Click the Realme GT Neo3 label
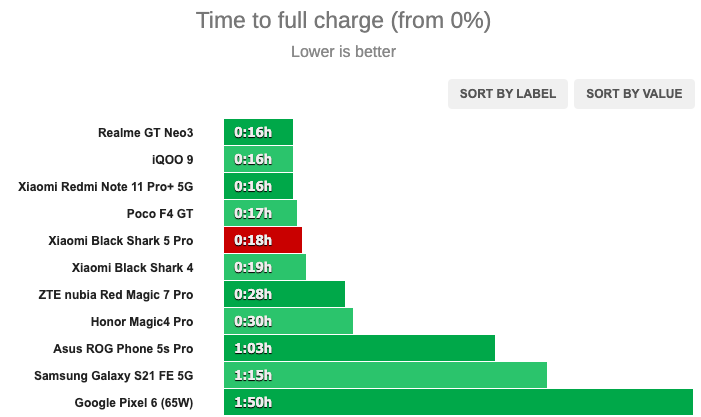The height and width of the screenshot is (417, 701). pos(146,133)
